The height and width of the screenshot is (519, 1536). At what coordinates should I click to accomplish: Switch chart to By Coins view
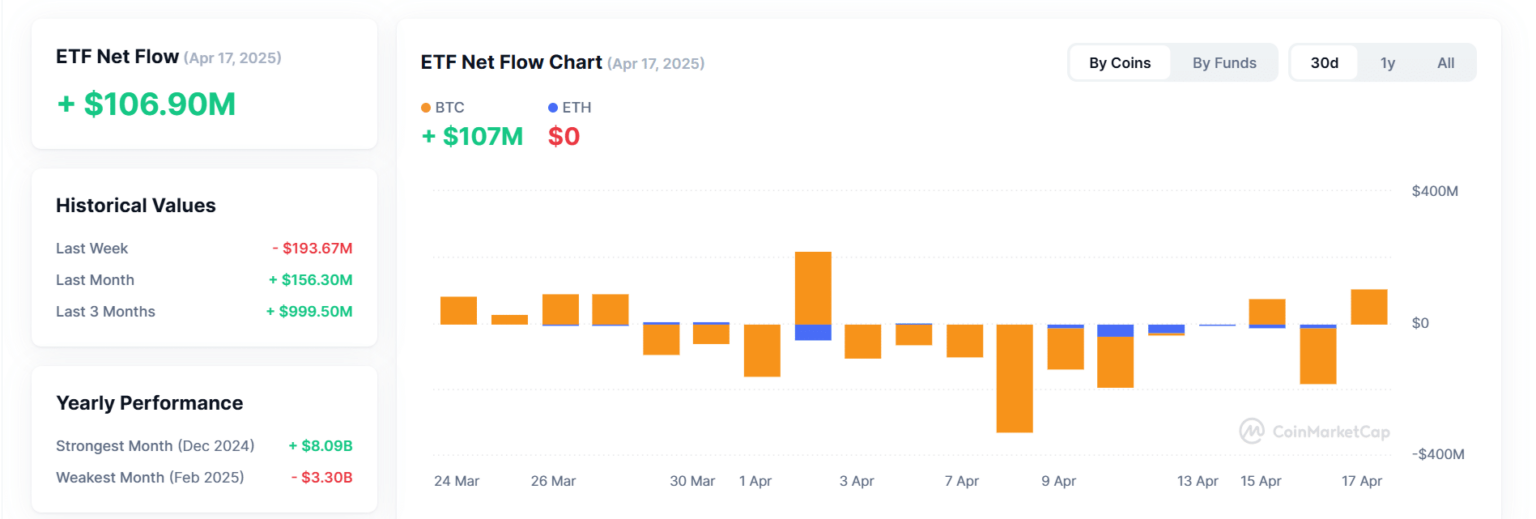pyautogui.click(x=1120, y=63)
